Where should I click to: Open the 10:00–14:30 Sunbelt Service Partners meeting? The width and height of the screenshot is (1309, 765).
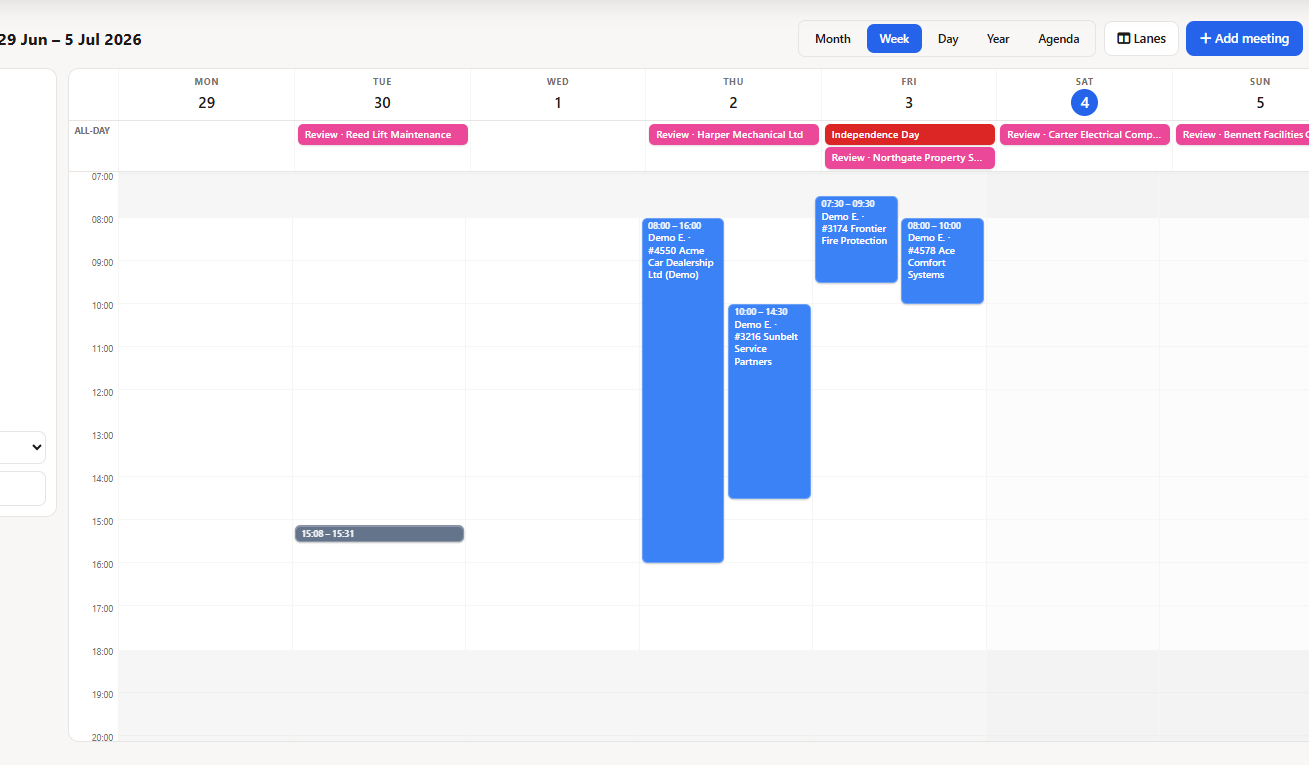(x=769, y=401)
